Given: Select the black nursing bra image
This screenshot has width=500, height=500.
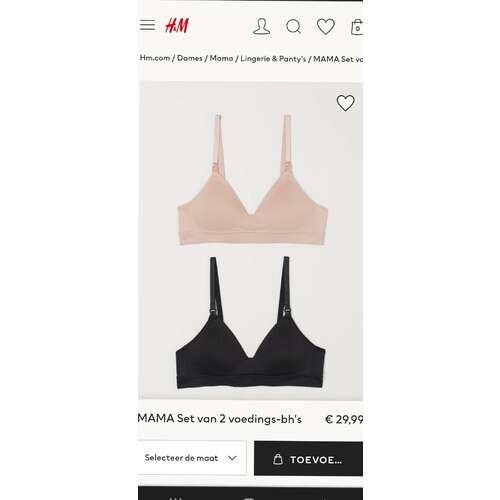Looking at the screenshot, I should click(x=250, y=322).
